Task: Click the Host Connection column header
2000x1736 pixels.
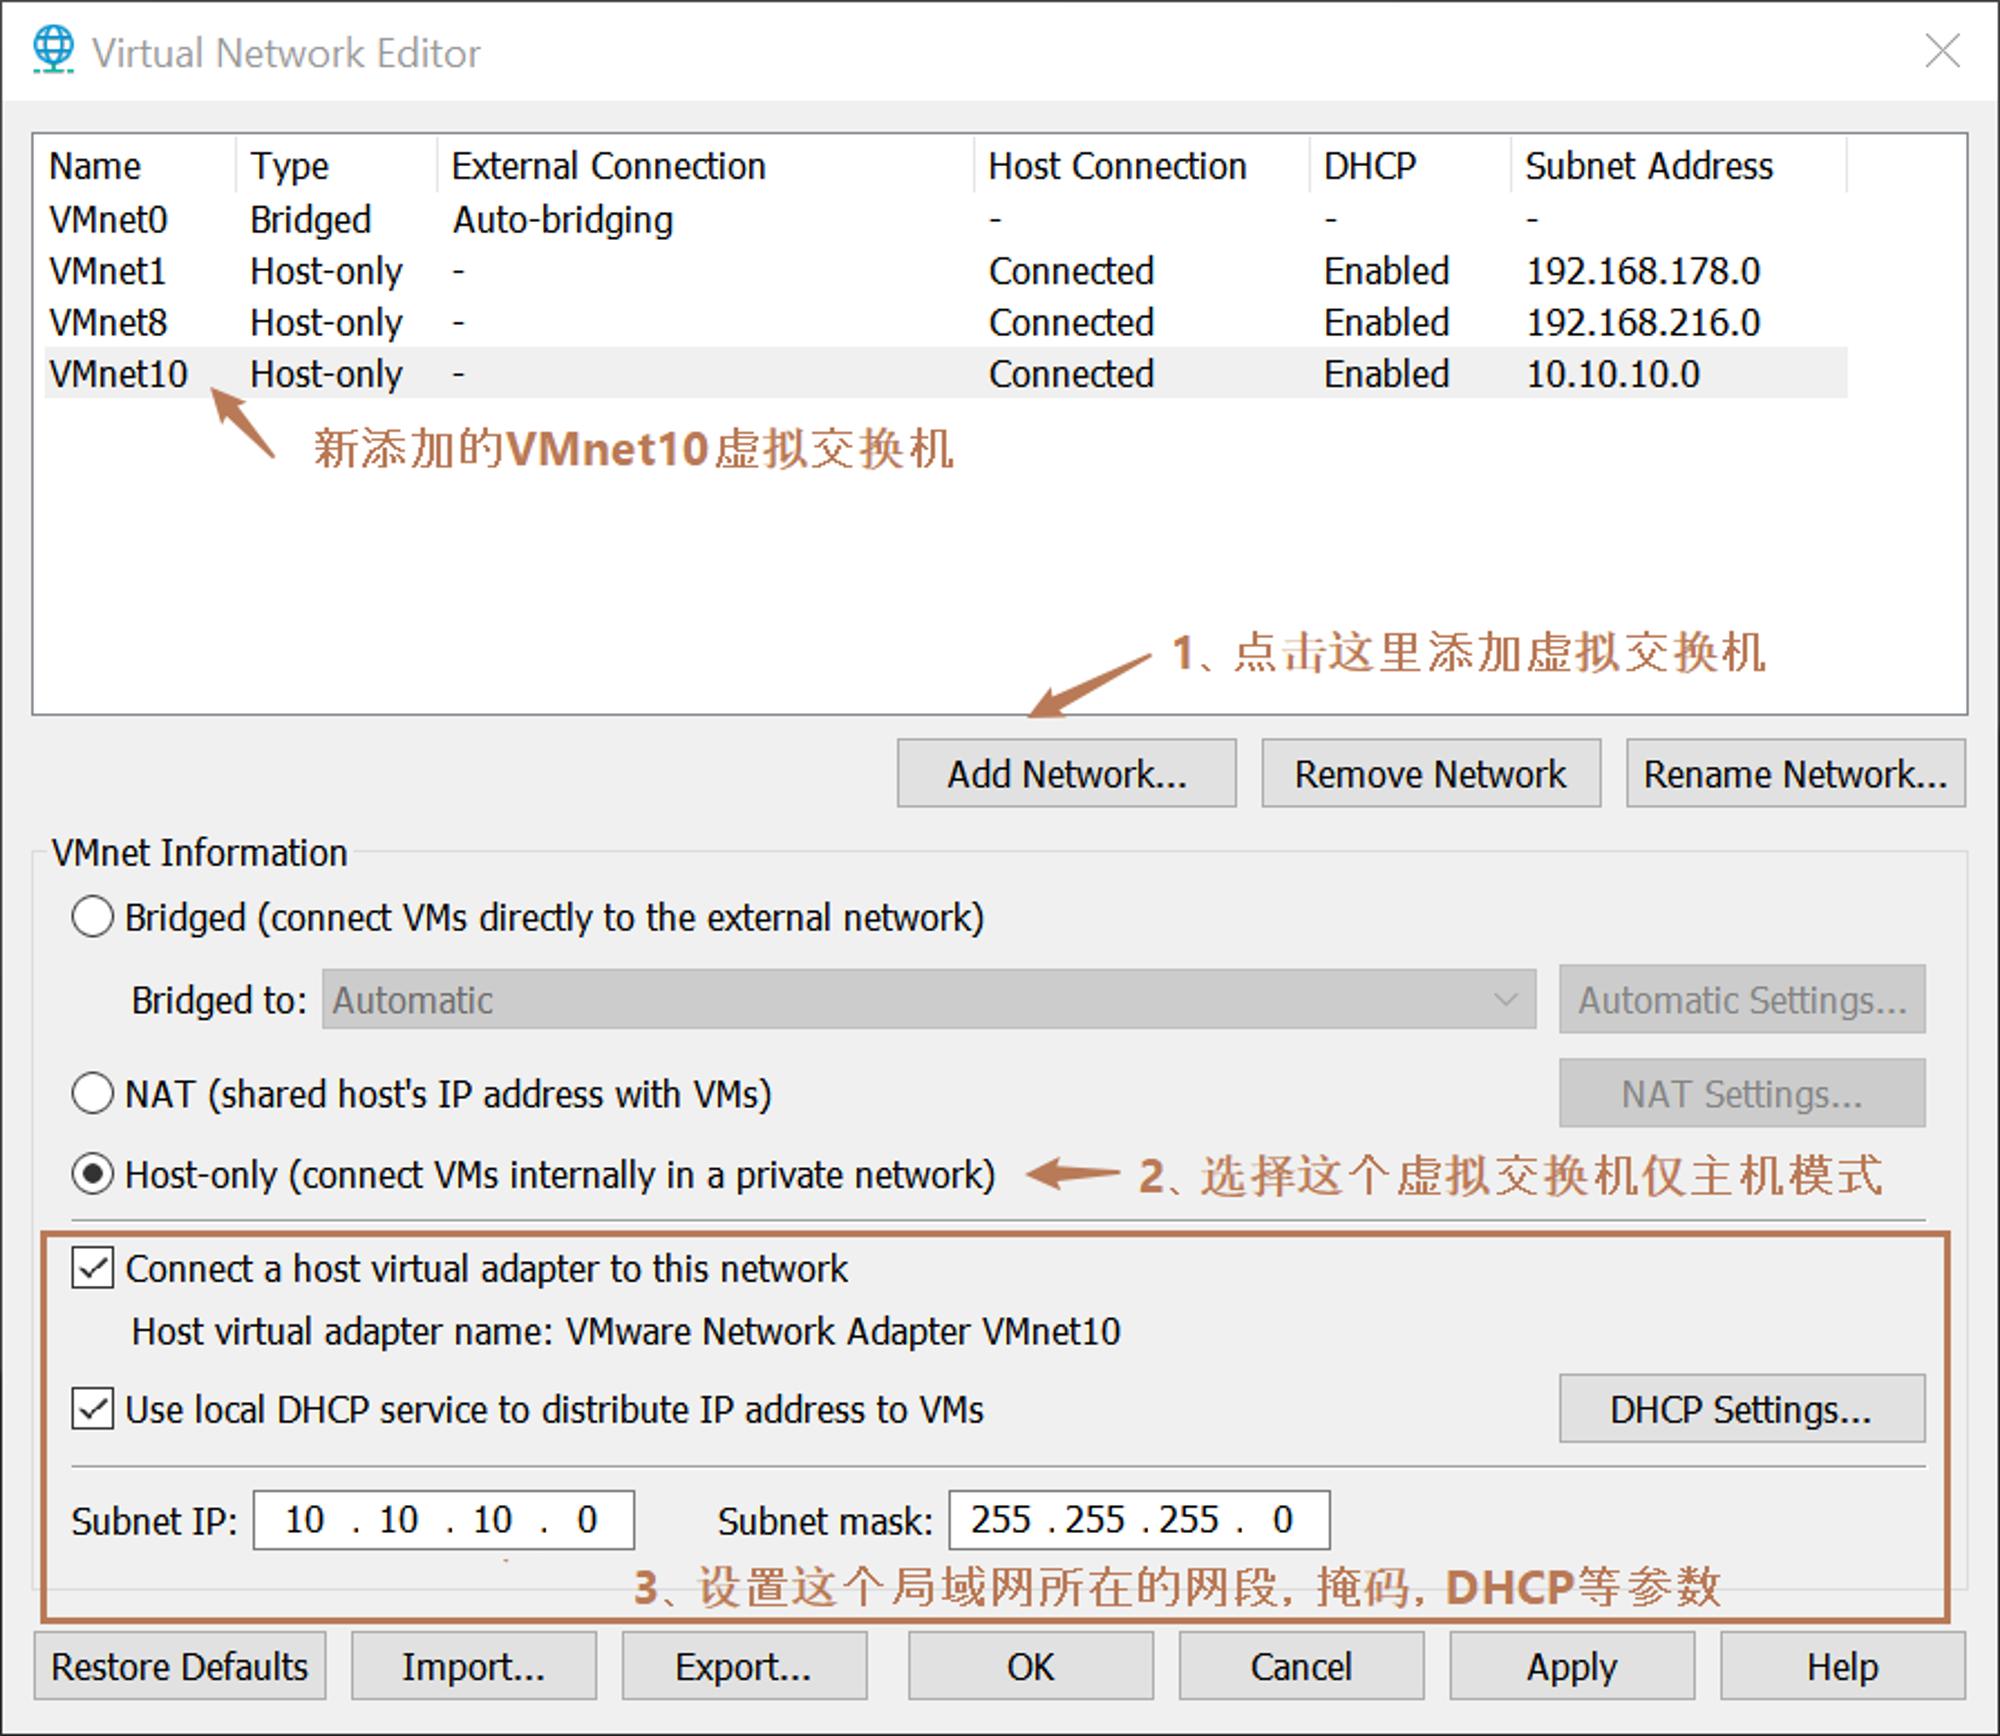Action: pos(1117,165)
